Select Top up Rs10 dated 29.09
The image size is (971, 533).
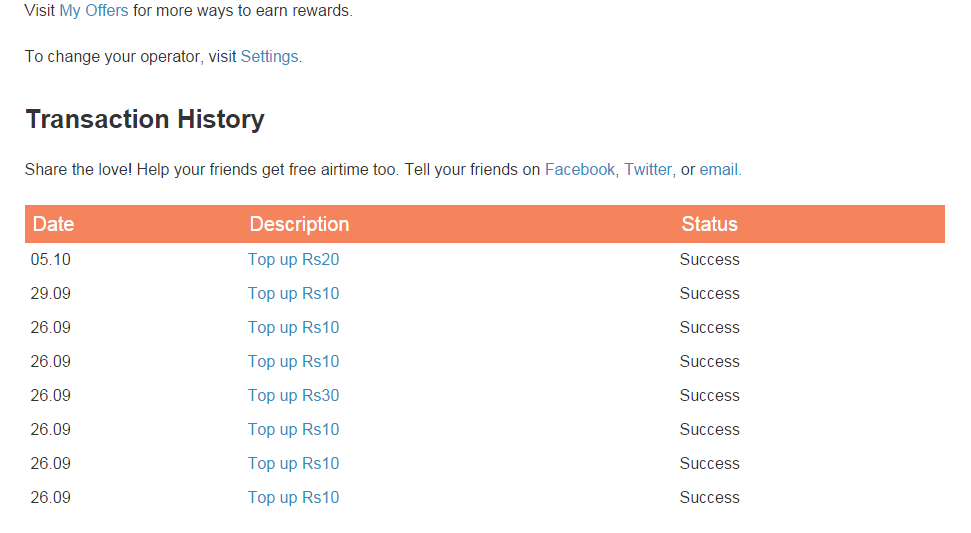click(293, 293)
